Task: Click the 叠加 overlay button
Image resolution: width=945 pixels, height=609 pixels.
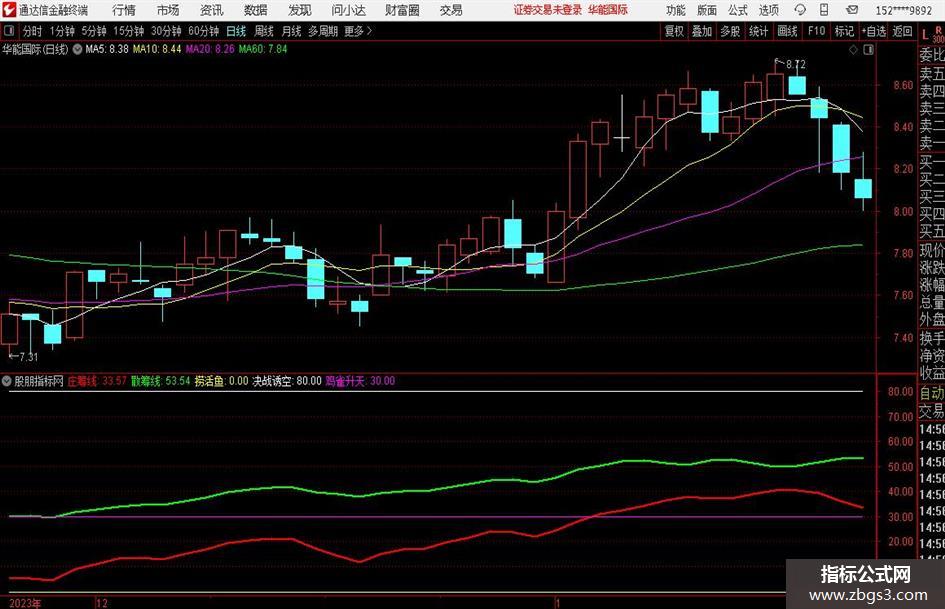Action: click(702, 31)
